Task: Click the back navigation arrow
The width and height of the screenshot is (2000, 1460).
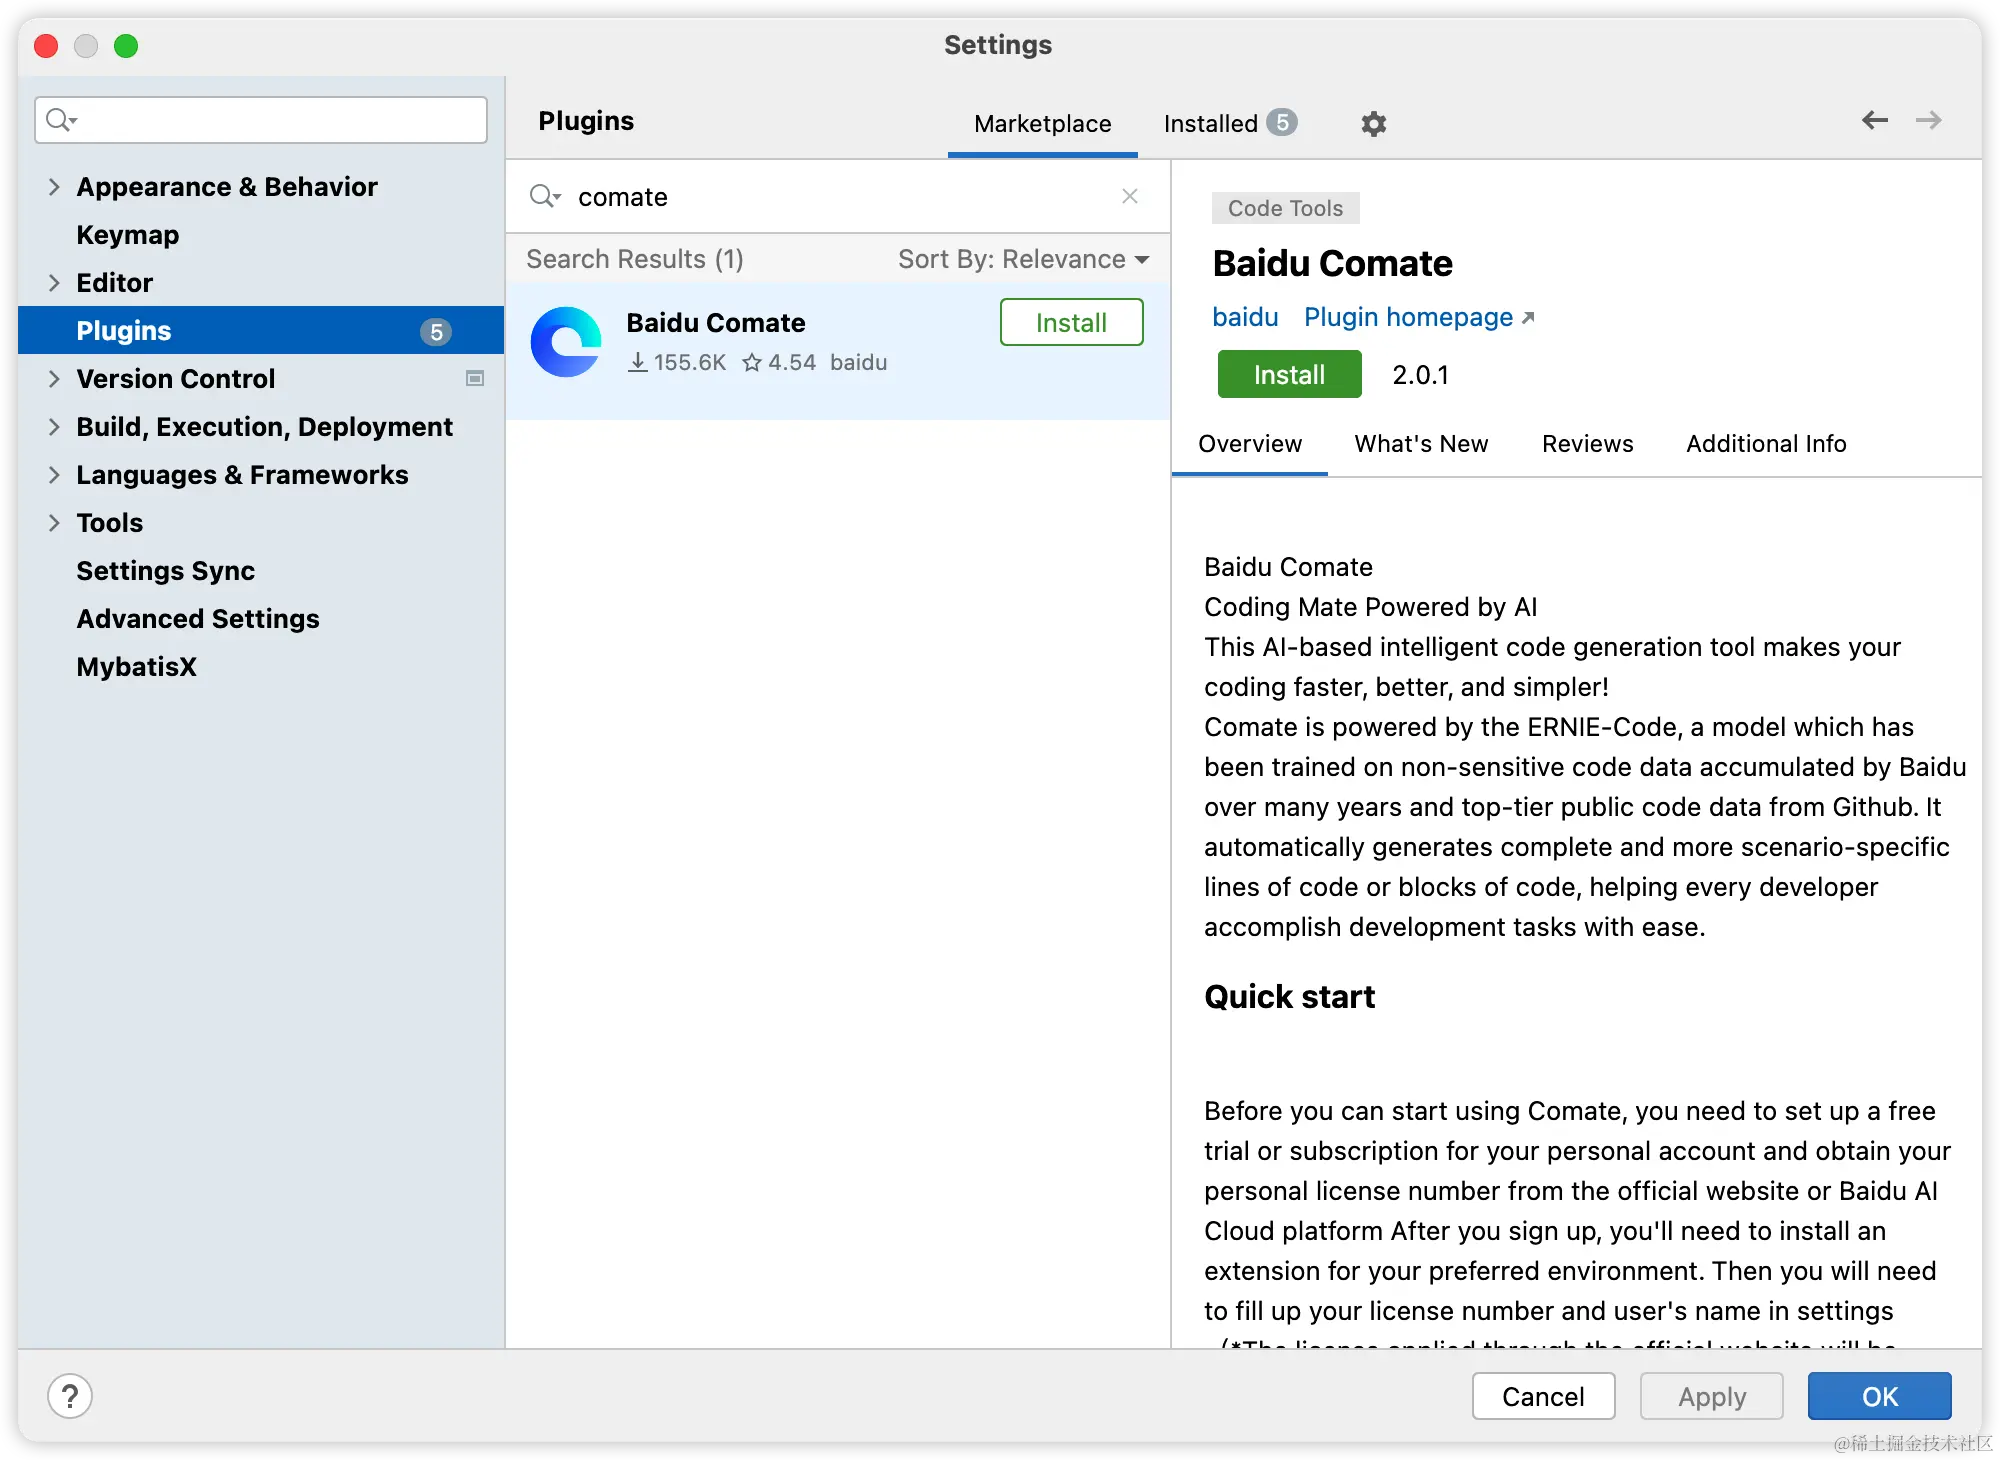Action: pyautogui.click(x=1874, y=121)
